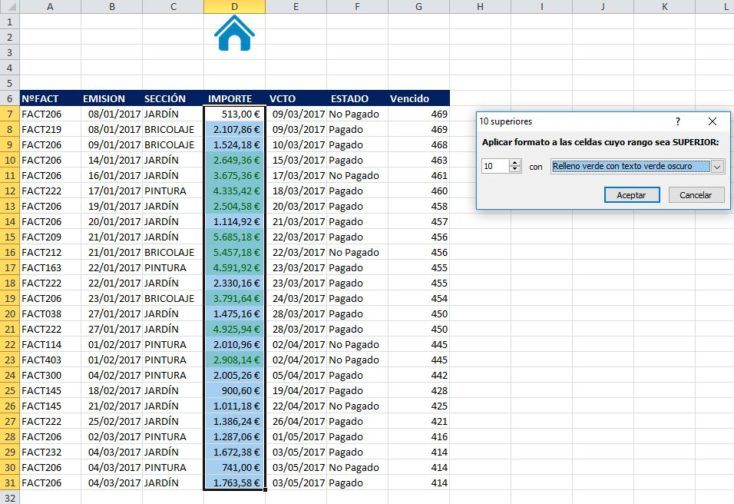Image resolution: width=734 pixels, height=504 pixels.
Task: Click emission date 14/01/2017
Action: (111, 160)
